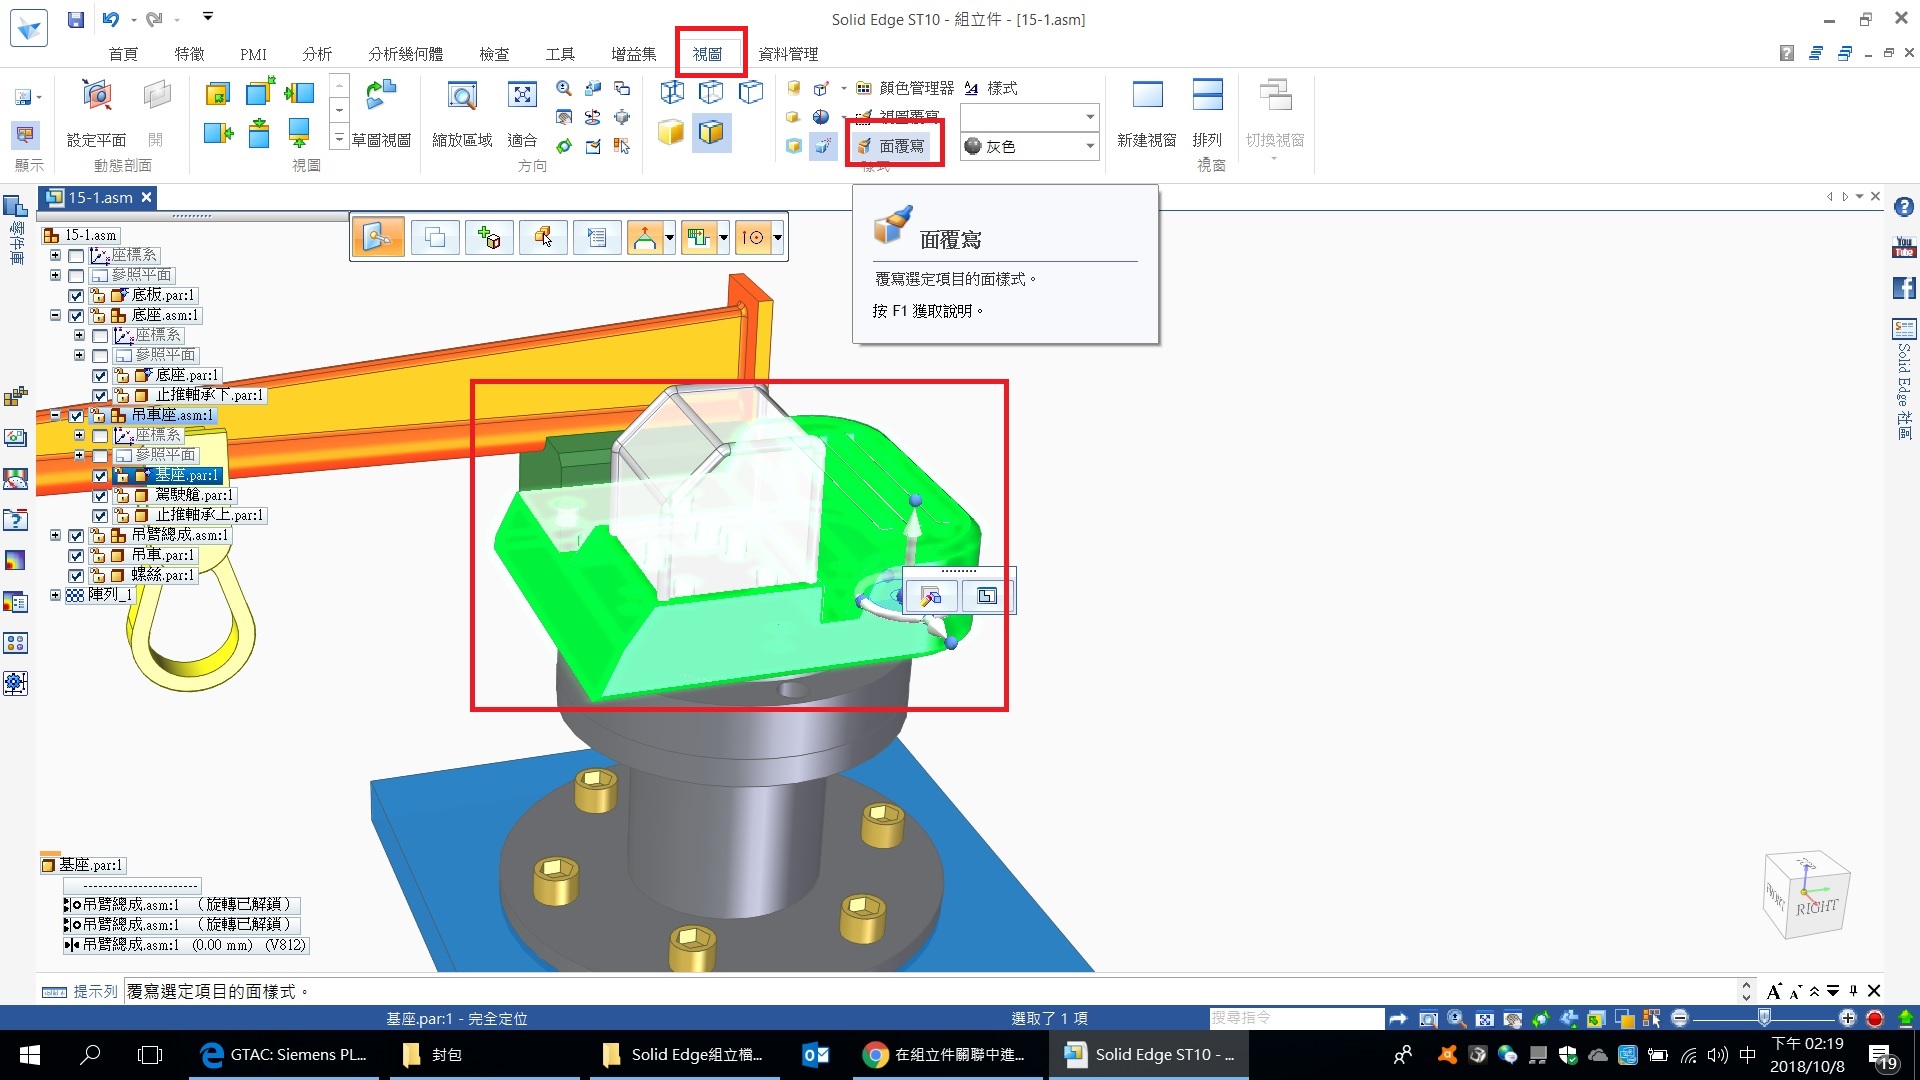
Task: Click the first select tool icon in the floating toolbar
Action: [378, 237]
